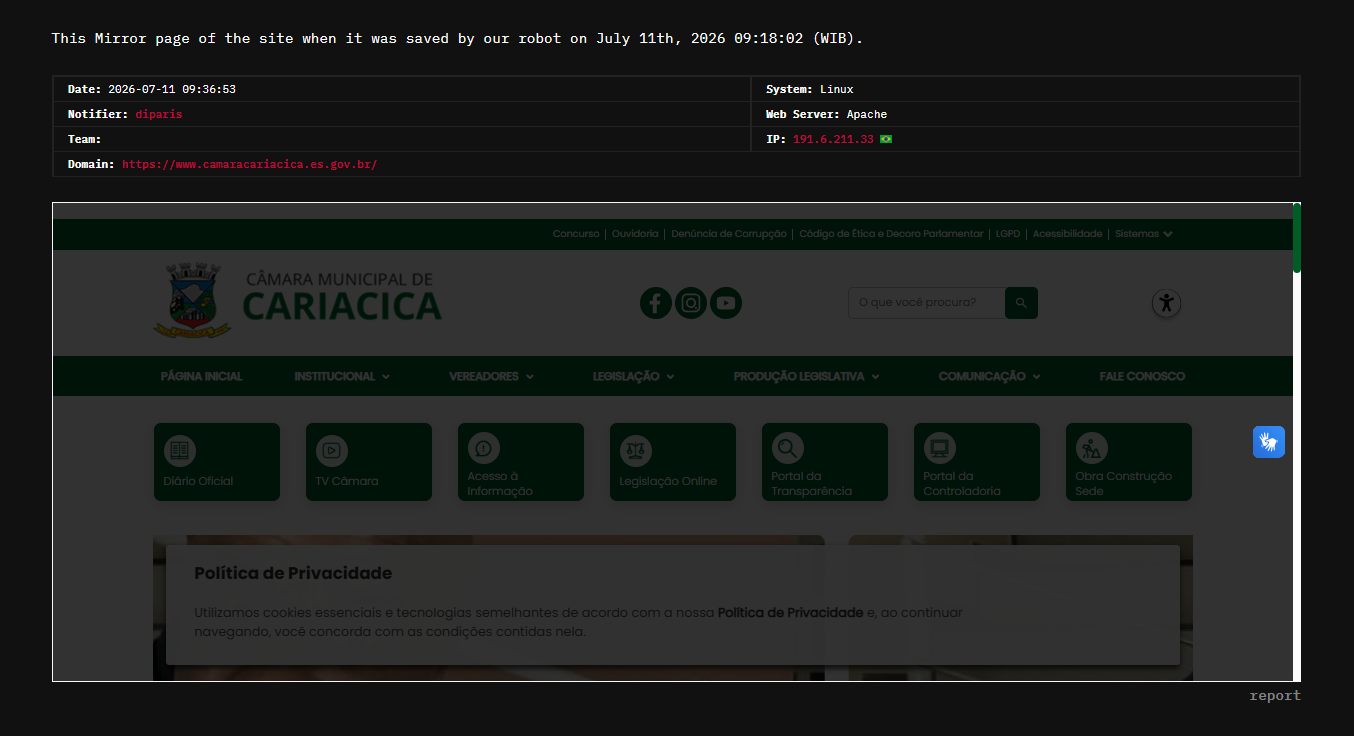Open Código de Ética e Decoro Parlamentar

891,234
